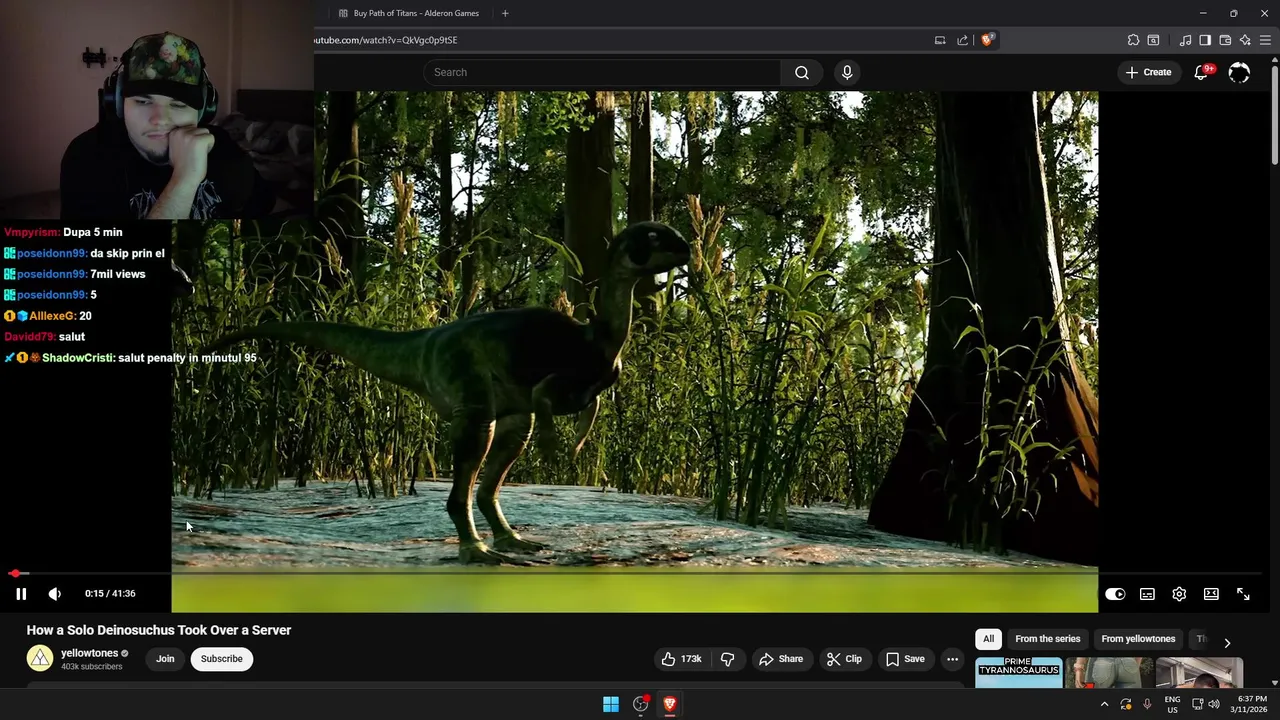Open the YouTube account avatar menu

click(x=1239, y=72)
